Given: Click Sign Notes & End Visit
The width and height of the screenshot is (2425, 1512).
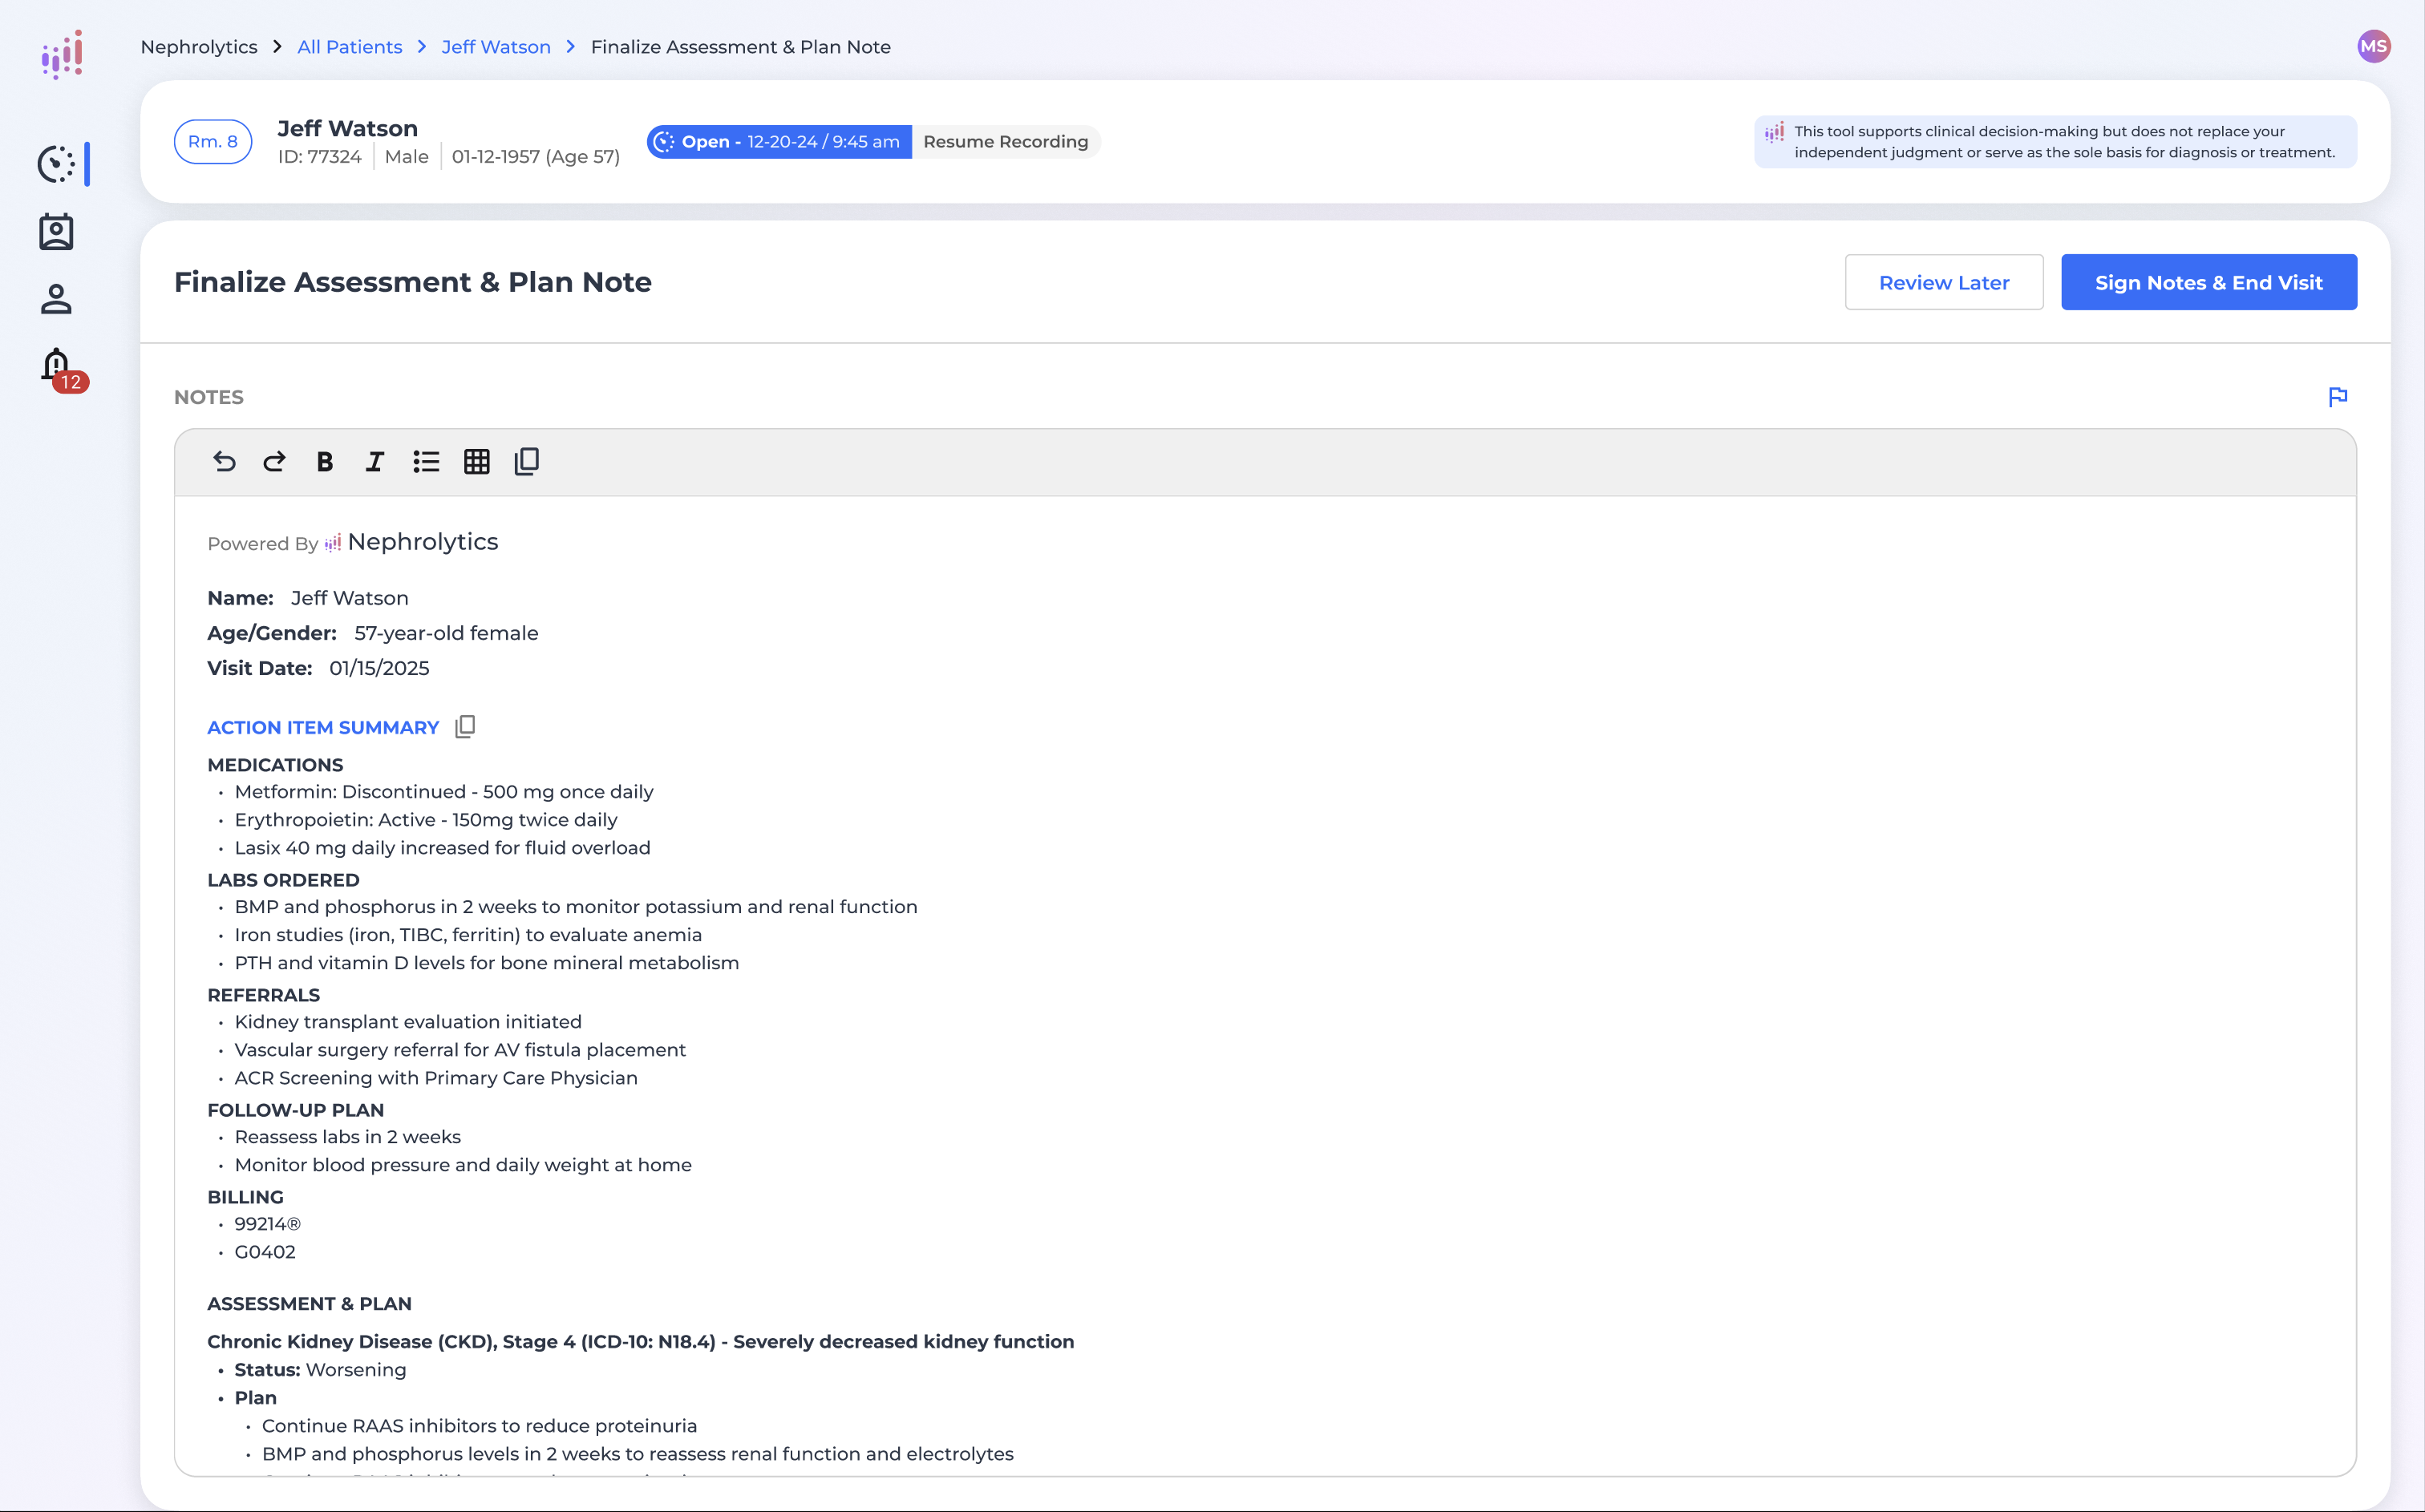Looking at the screenshot, I should point(2208,282).
